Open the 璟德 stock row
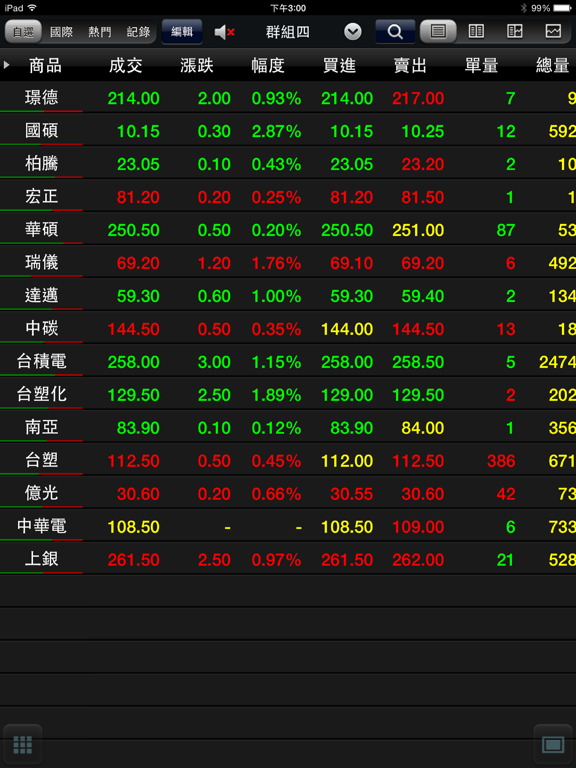The width and height of the screenshot is (576, 768). [x=288, y=97]
